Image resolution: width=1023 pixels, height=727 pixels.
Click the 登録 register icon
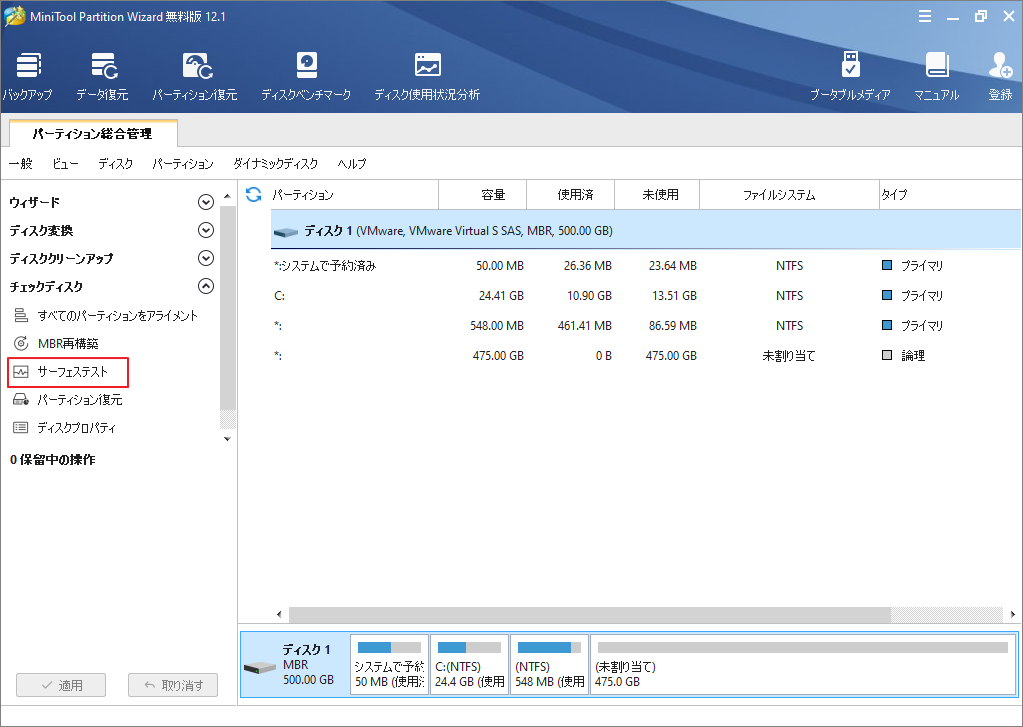click(1000, 76)
